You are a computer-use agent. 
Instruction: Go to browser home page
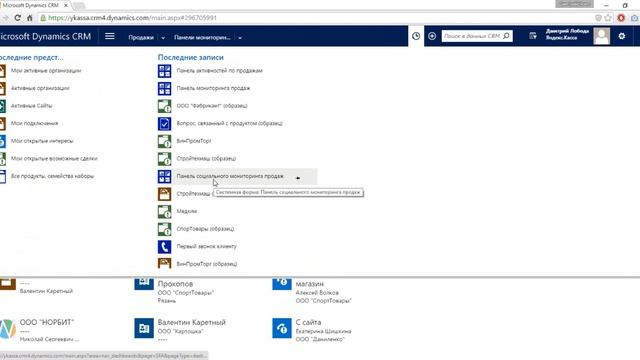[29, 18]
